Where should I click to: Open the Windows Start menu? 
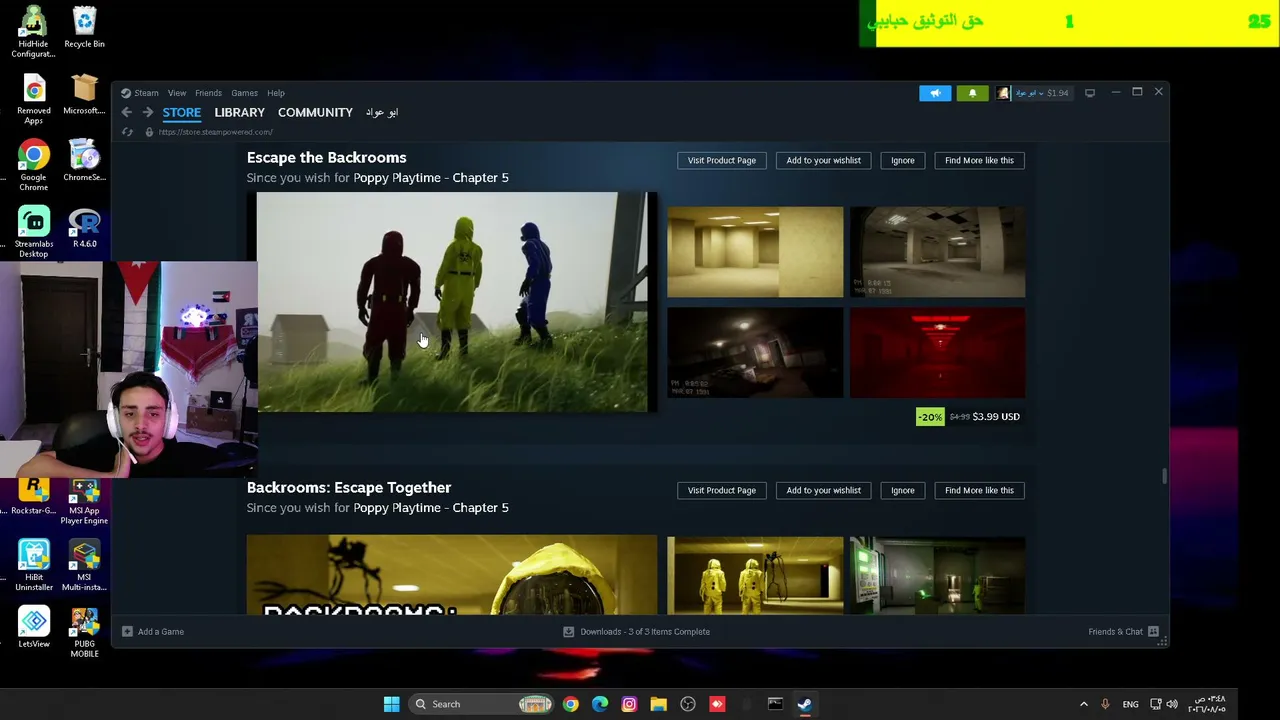coord(392,704)
